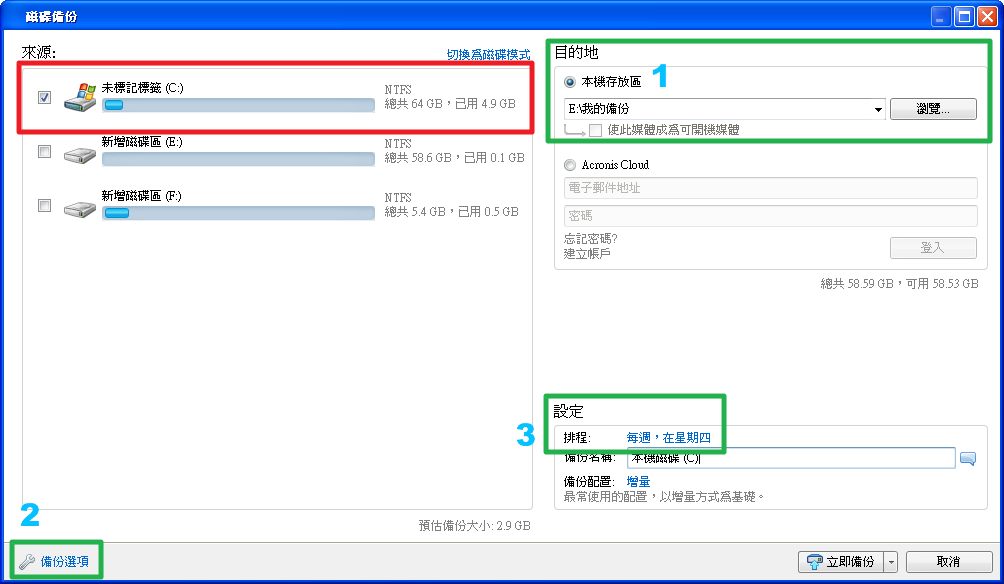This screenshot has height=584, width=1004.
Task: Enable 使此媒體成為可開機媒體 checkbox
Action: pos(596,130)
